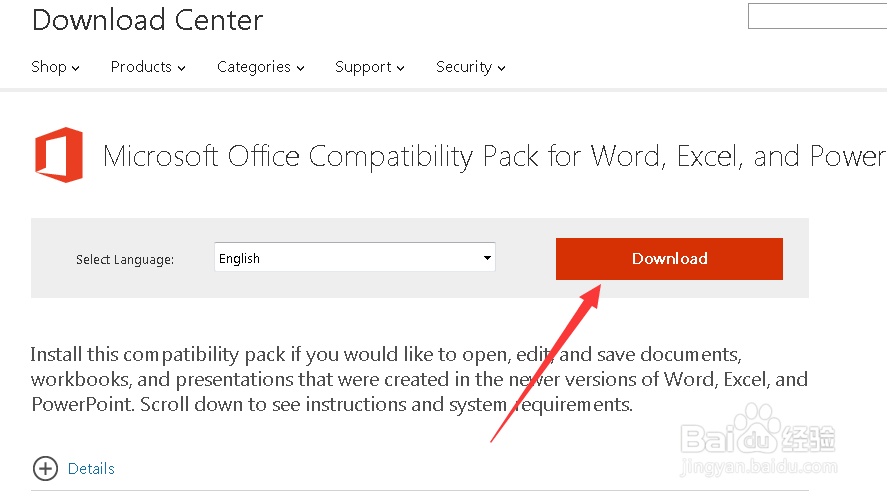
Task: Click the word English in language field
Action: pos(240,258)
